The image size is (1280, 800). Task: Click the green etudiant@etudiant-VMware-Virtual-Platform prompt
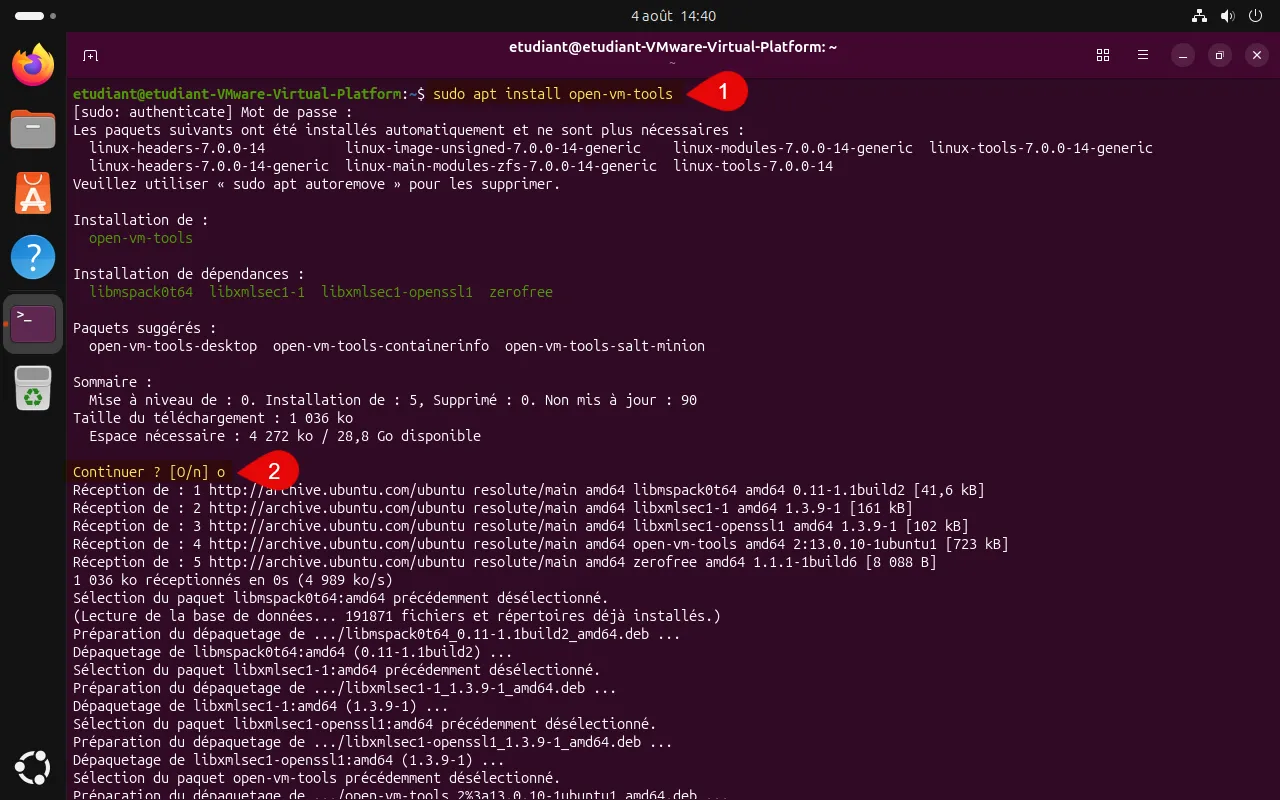[x=237, y=94]
